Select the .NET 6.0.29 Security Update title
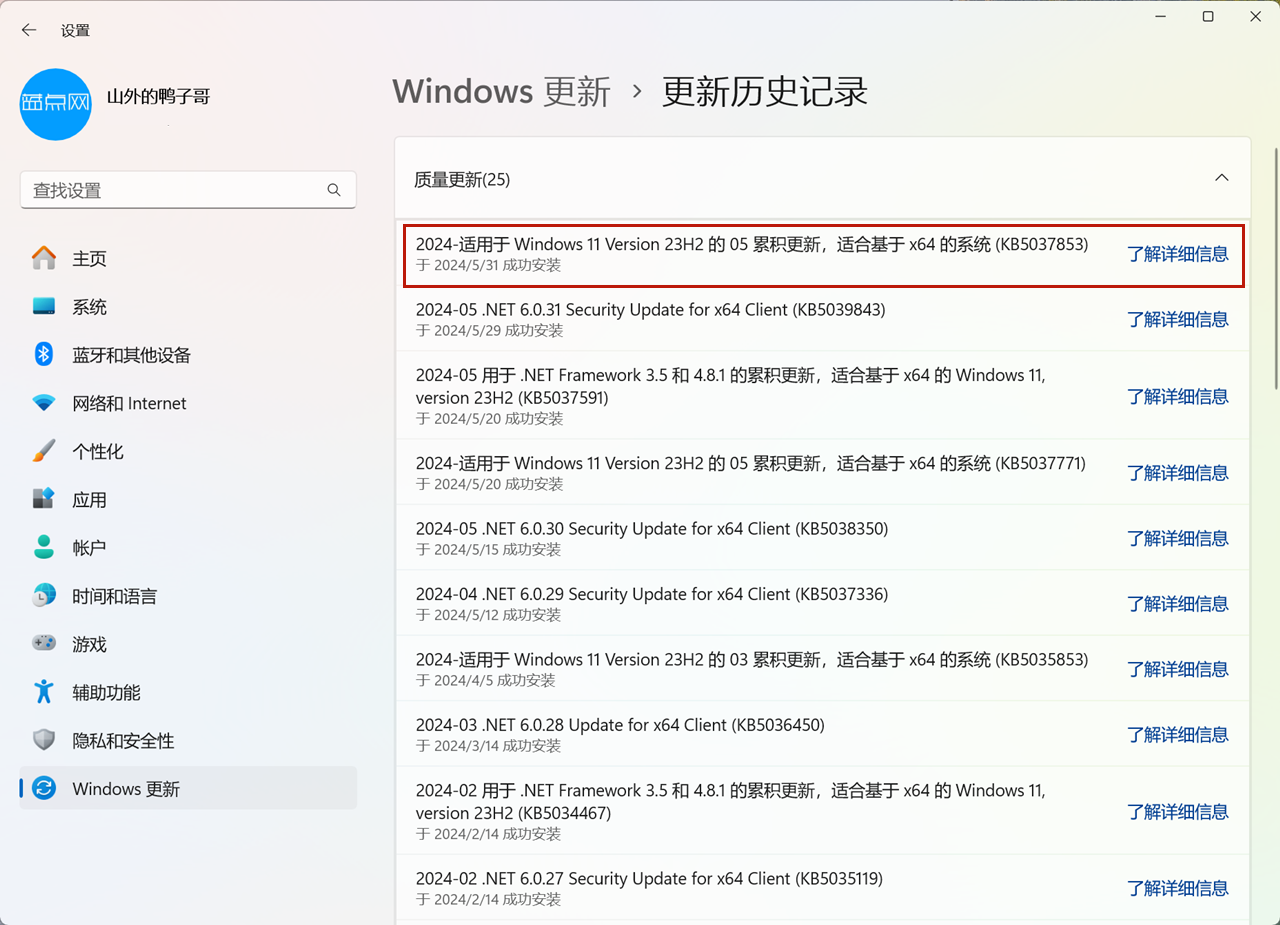Screen dimensions: 1280x925 (652, 594)
